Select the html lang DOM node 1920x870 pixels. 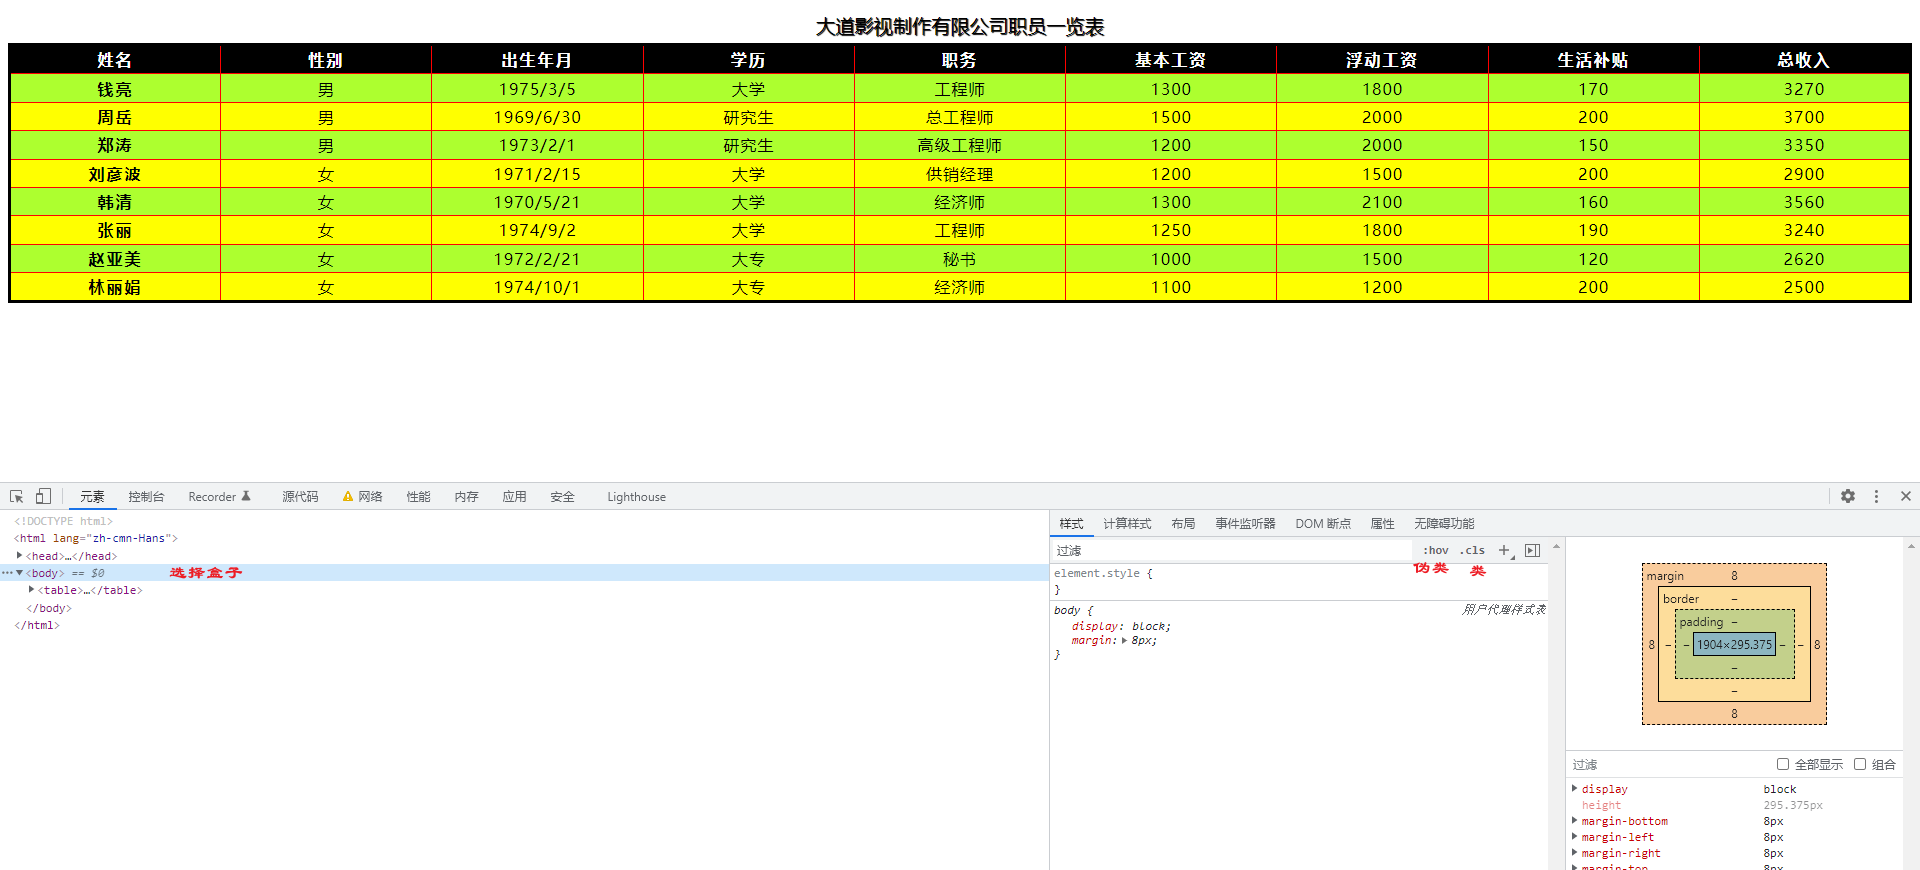click(96, 538)
